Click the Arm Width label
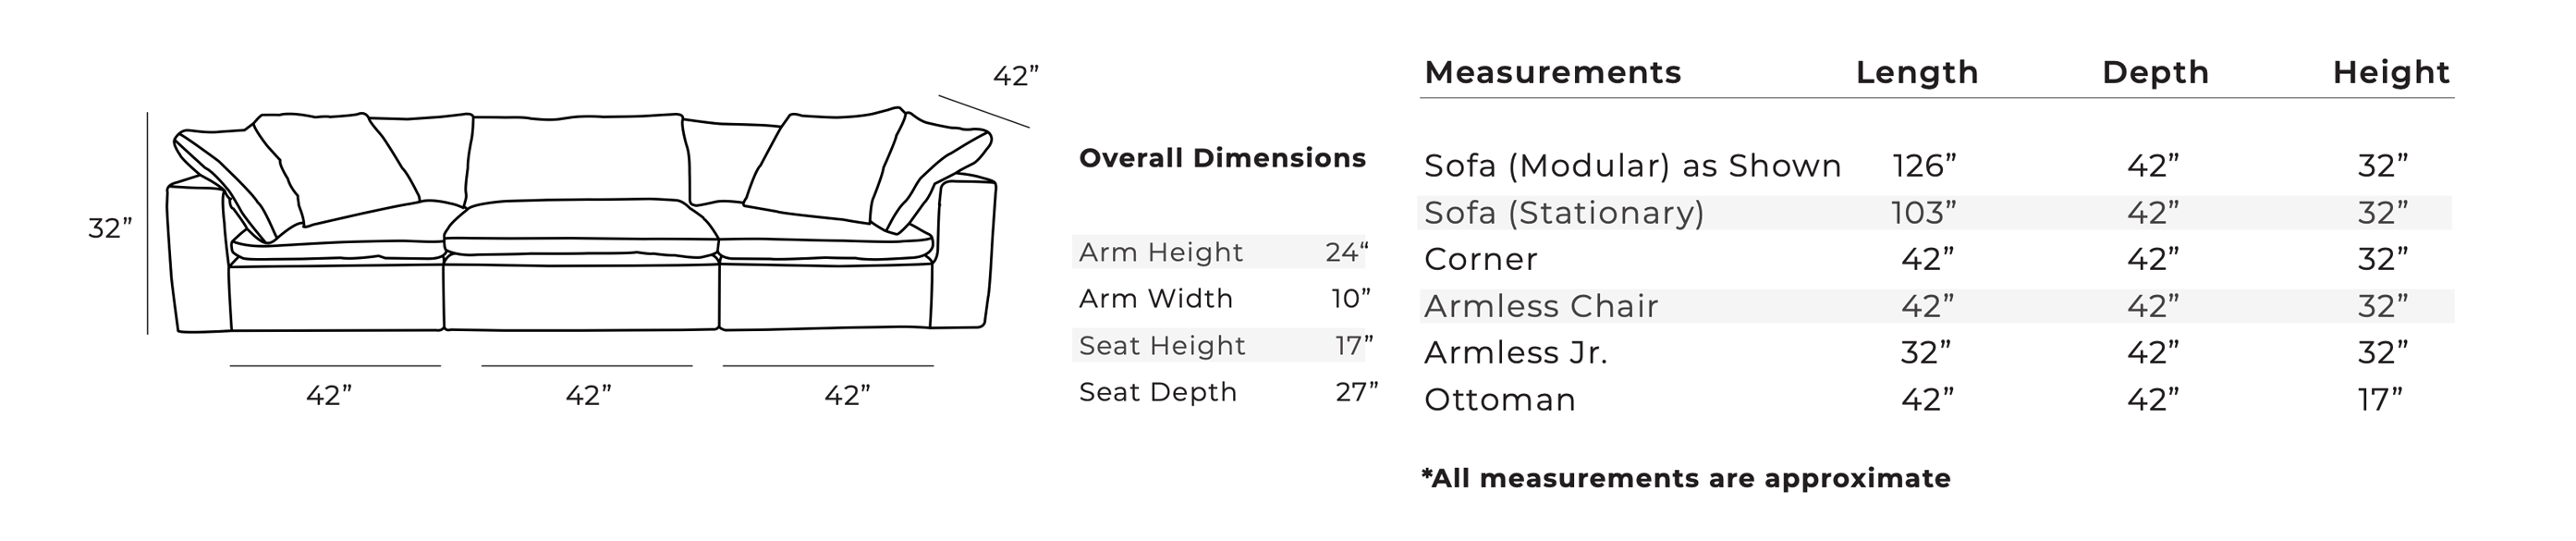The image size is (2576, 541). tap(1155, 299)
